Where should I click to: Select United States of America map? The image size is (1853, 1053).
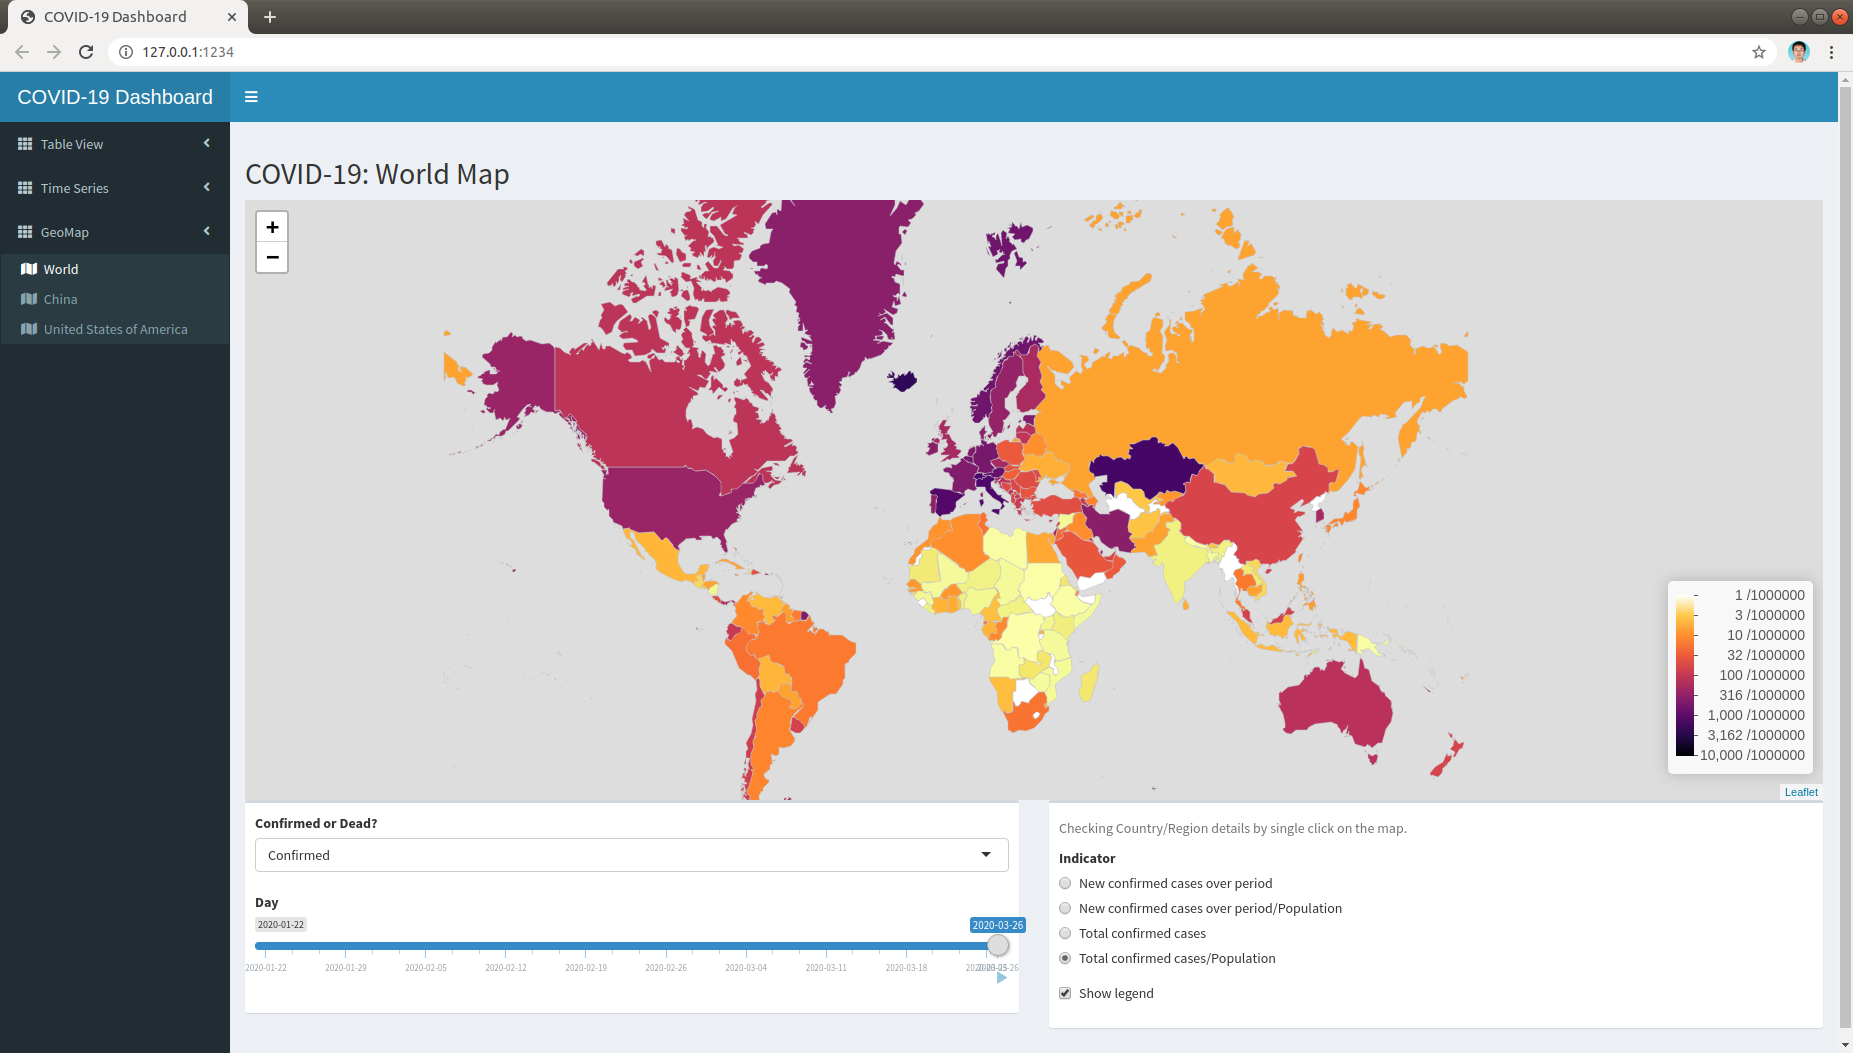[x=115, y=329]
